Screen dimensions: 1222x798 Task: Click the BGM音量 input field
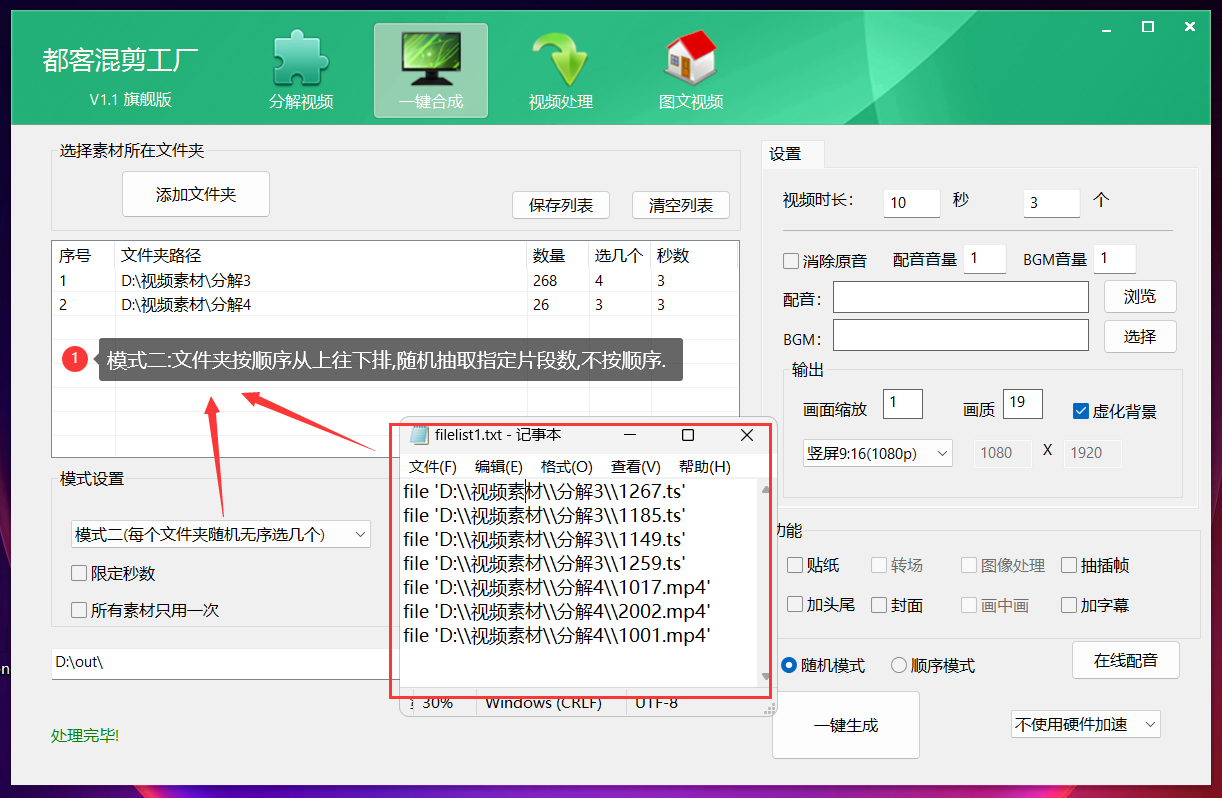(x=1115, y=259)
